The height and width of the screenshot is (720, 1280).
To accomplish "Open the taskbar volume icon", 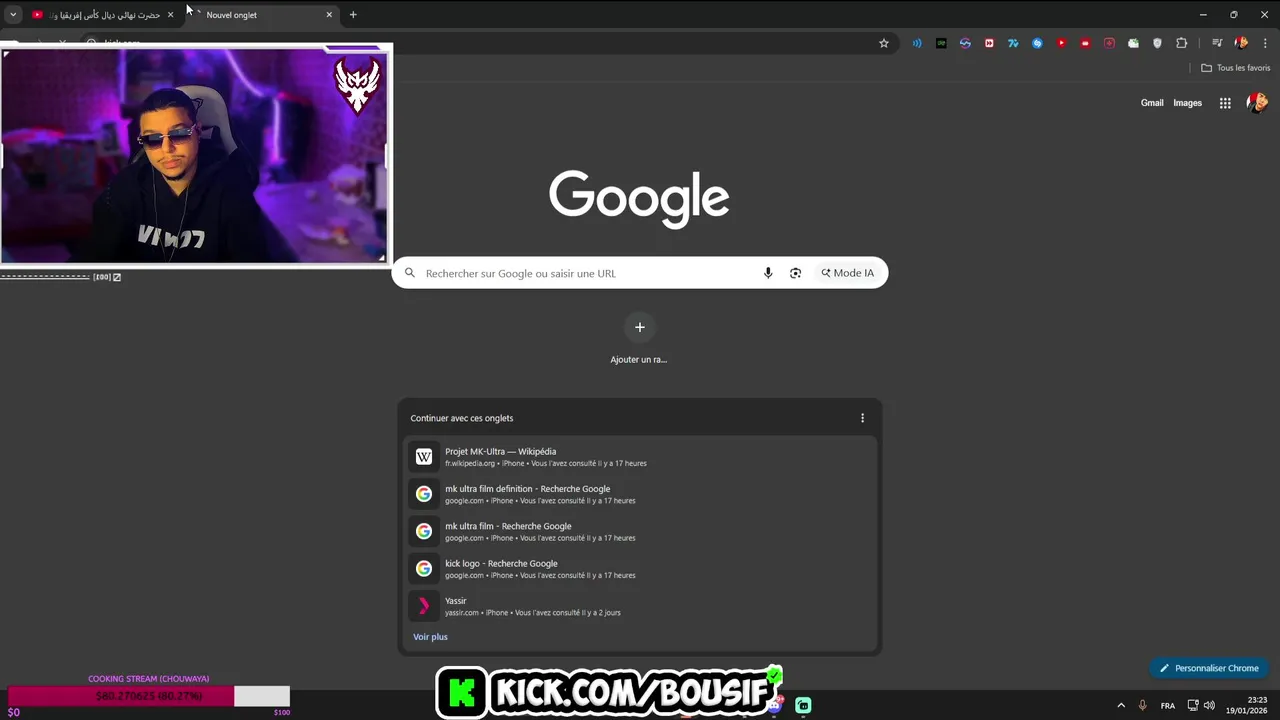I will tap(1209, 705).
